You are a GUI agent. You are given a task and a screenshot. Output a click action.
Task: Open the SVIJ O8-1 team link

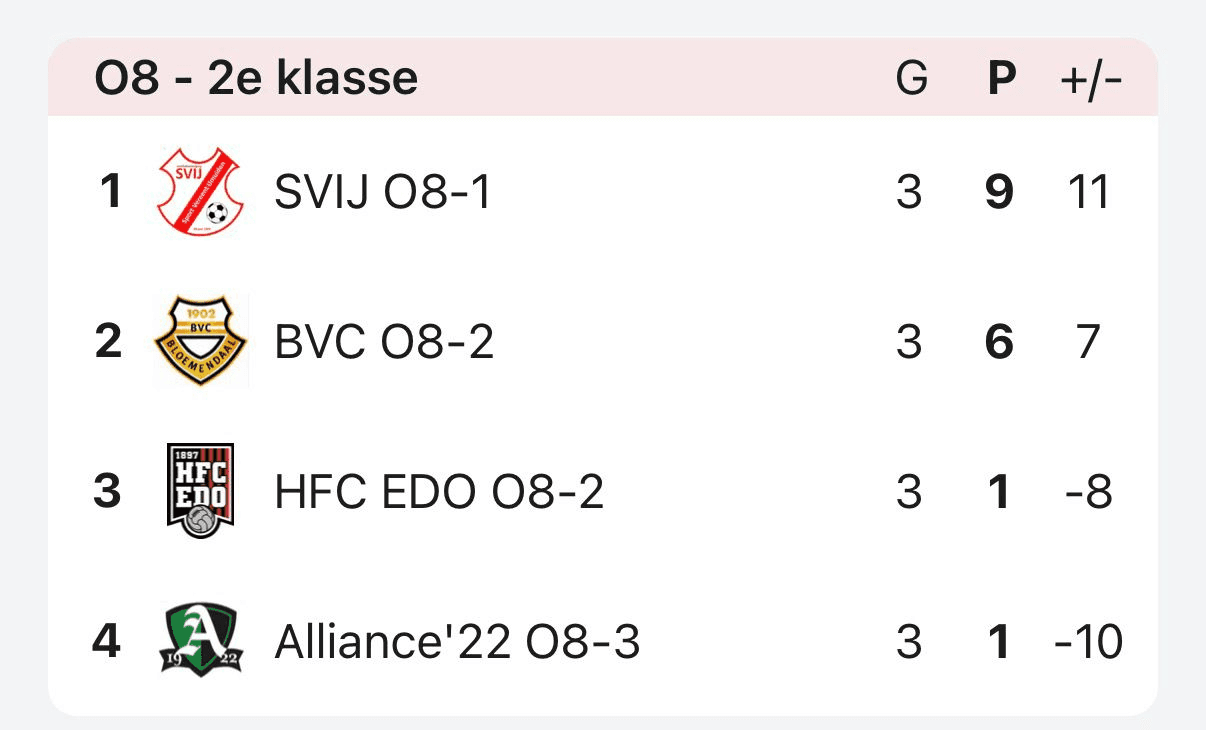[383, 191]
